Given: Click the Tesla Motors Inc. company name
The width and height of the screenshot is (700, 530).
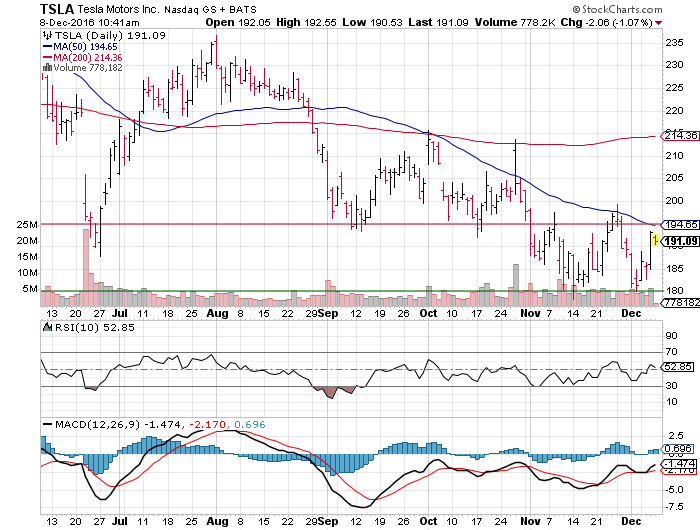Looking at the screenshot, I should pos(118,9).
